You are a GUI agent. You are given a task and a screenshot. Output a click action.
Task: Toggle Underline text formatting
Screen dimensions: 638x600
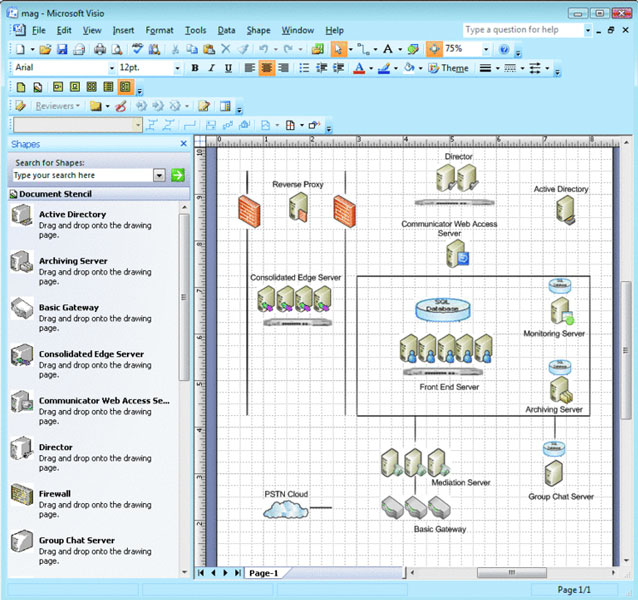(228, 68)
